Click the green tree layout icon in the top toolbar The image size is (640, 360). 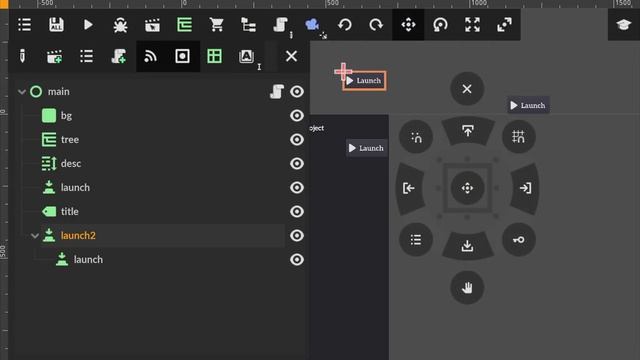click(x=184, y=24)
